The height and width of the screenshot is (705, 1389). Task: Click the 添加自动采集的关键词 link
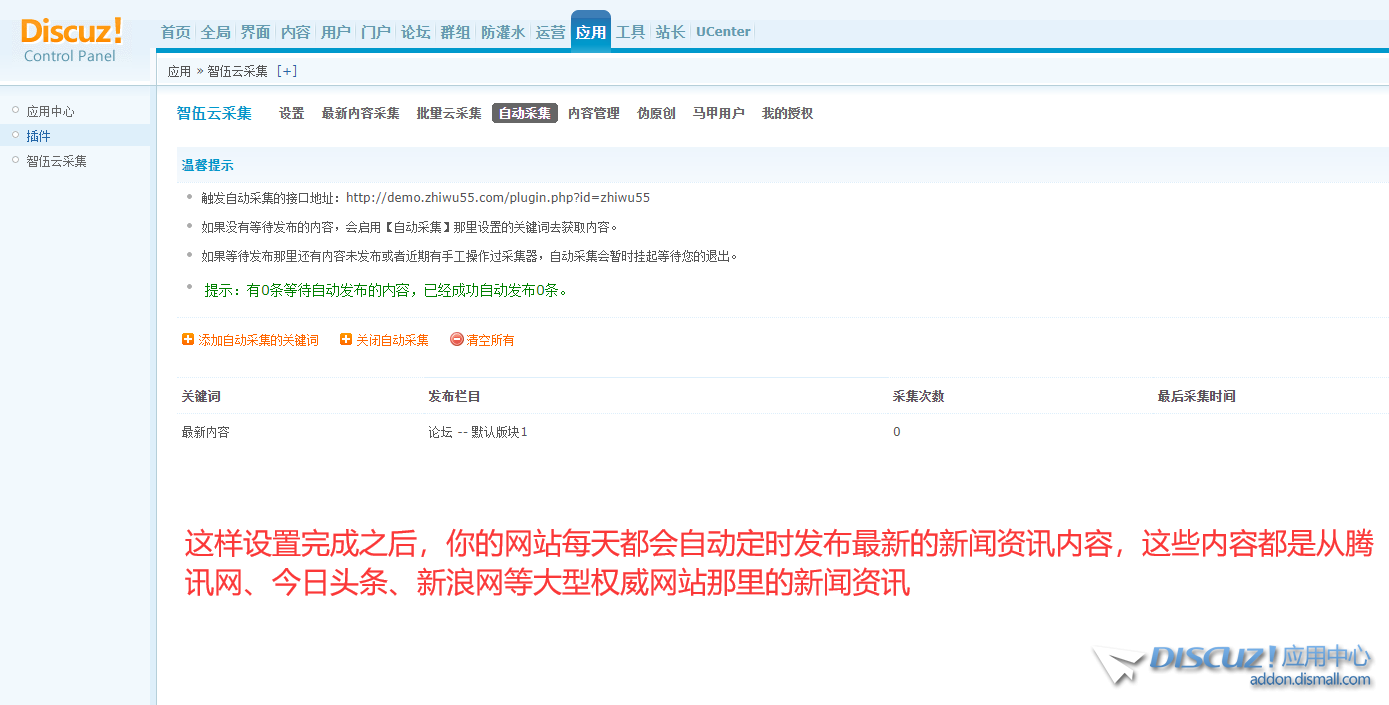[x=258, y=340]
